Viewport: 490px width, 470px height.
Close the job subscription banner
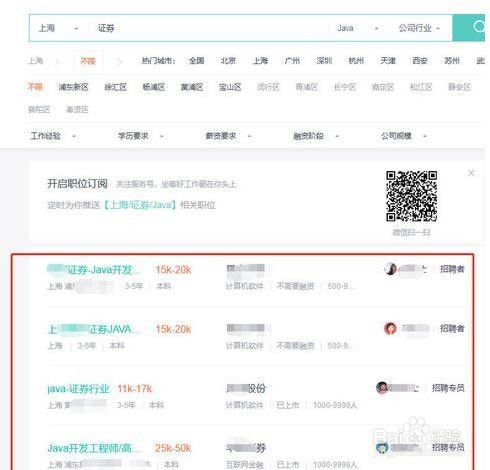471,173
